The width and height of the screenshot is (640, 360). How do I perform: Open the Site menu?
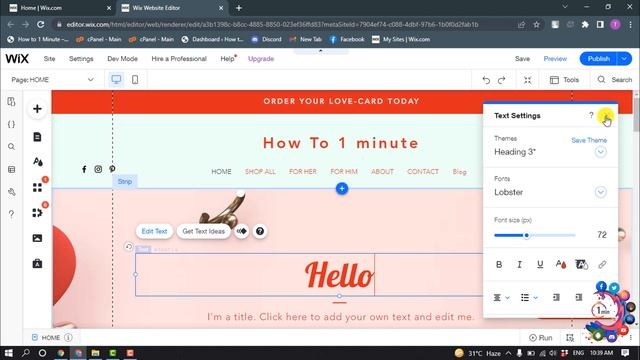tap(49, 59)
